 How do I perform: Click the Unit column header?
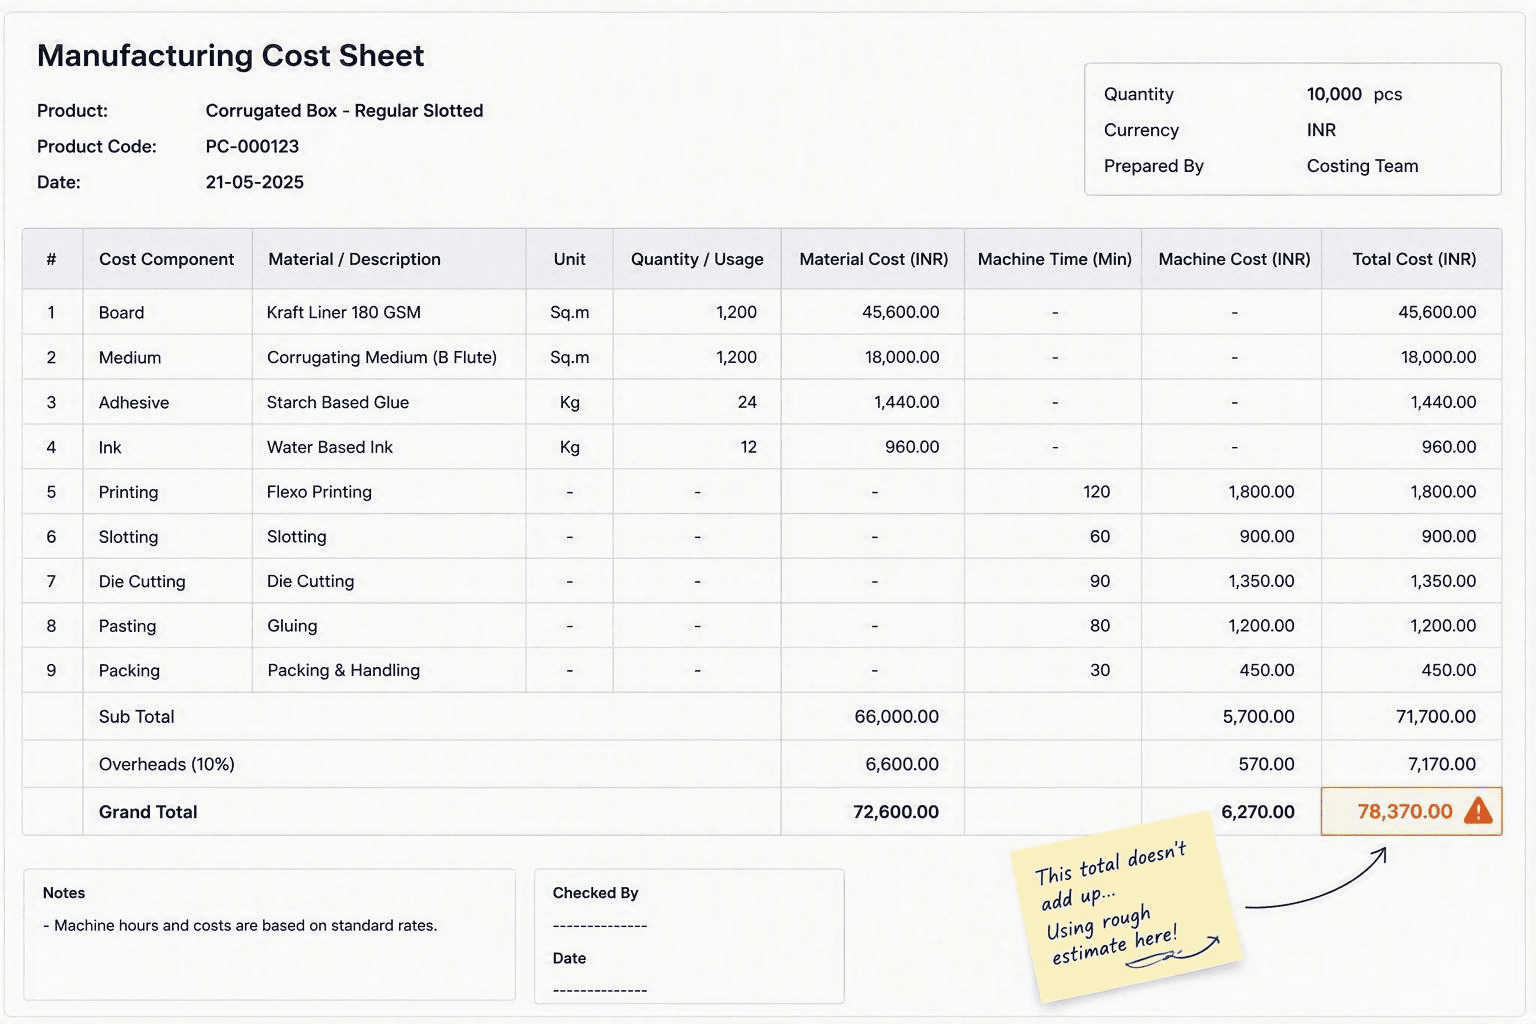tap(569, 259)
